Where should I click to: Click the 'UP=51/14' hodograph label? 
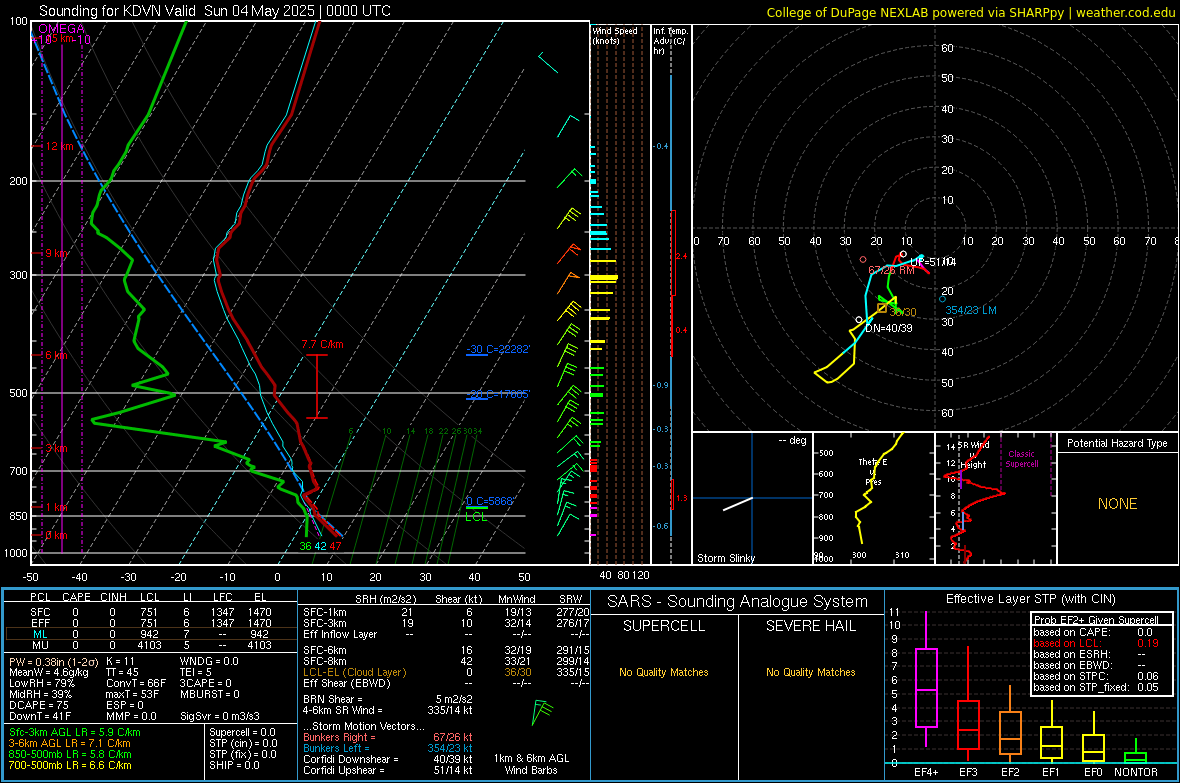tap(933, 262)
